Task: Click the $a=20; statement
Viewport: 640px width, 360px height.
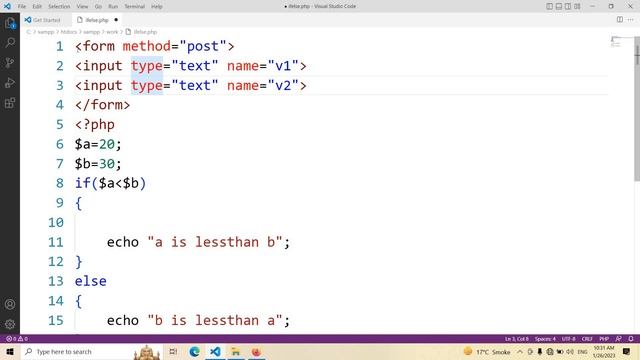Action: [98, 144]
